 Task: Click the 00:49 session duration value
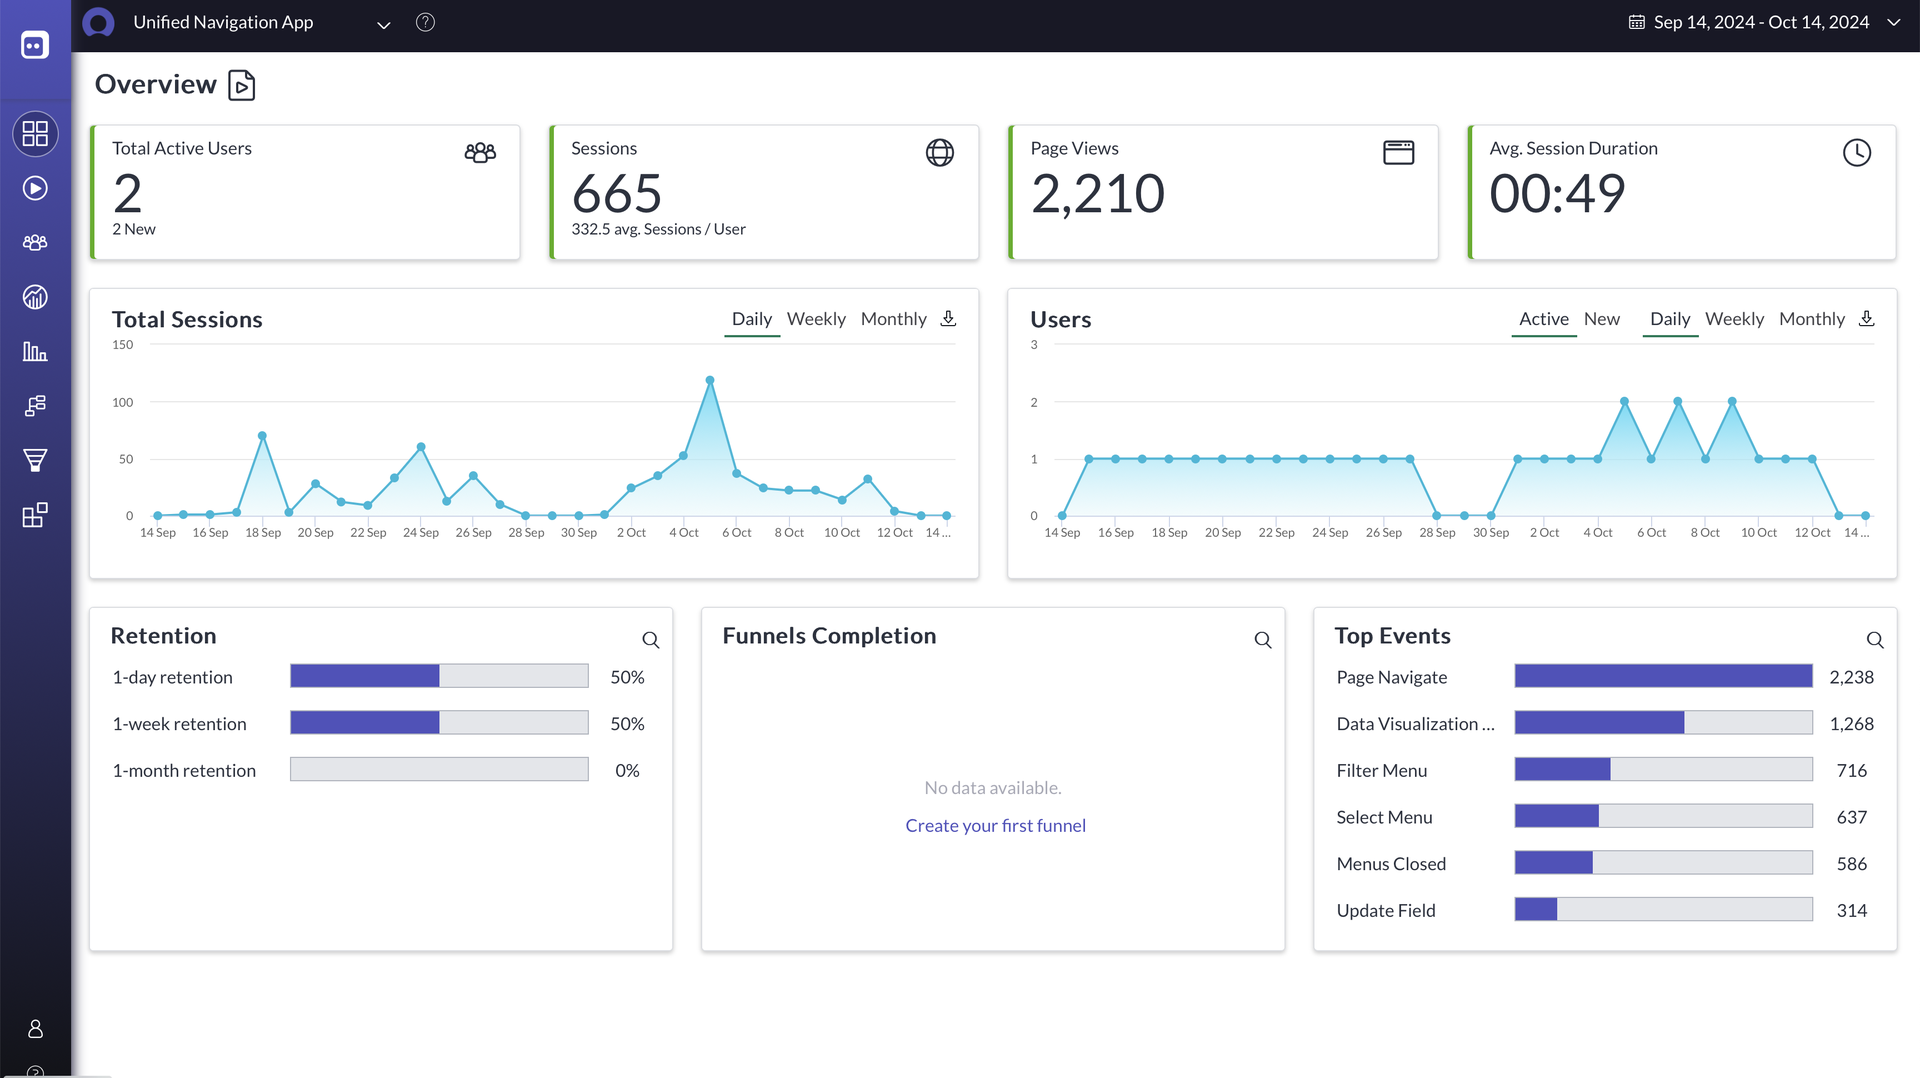click(1557, 193)
